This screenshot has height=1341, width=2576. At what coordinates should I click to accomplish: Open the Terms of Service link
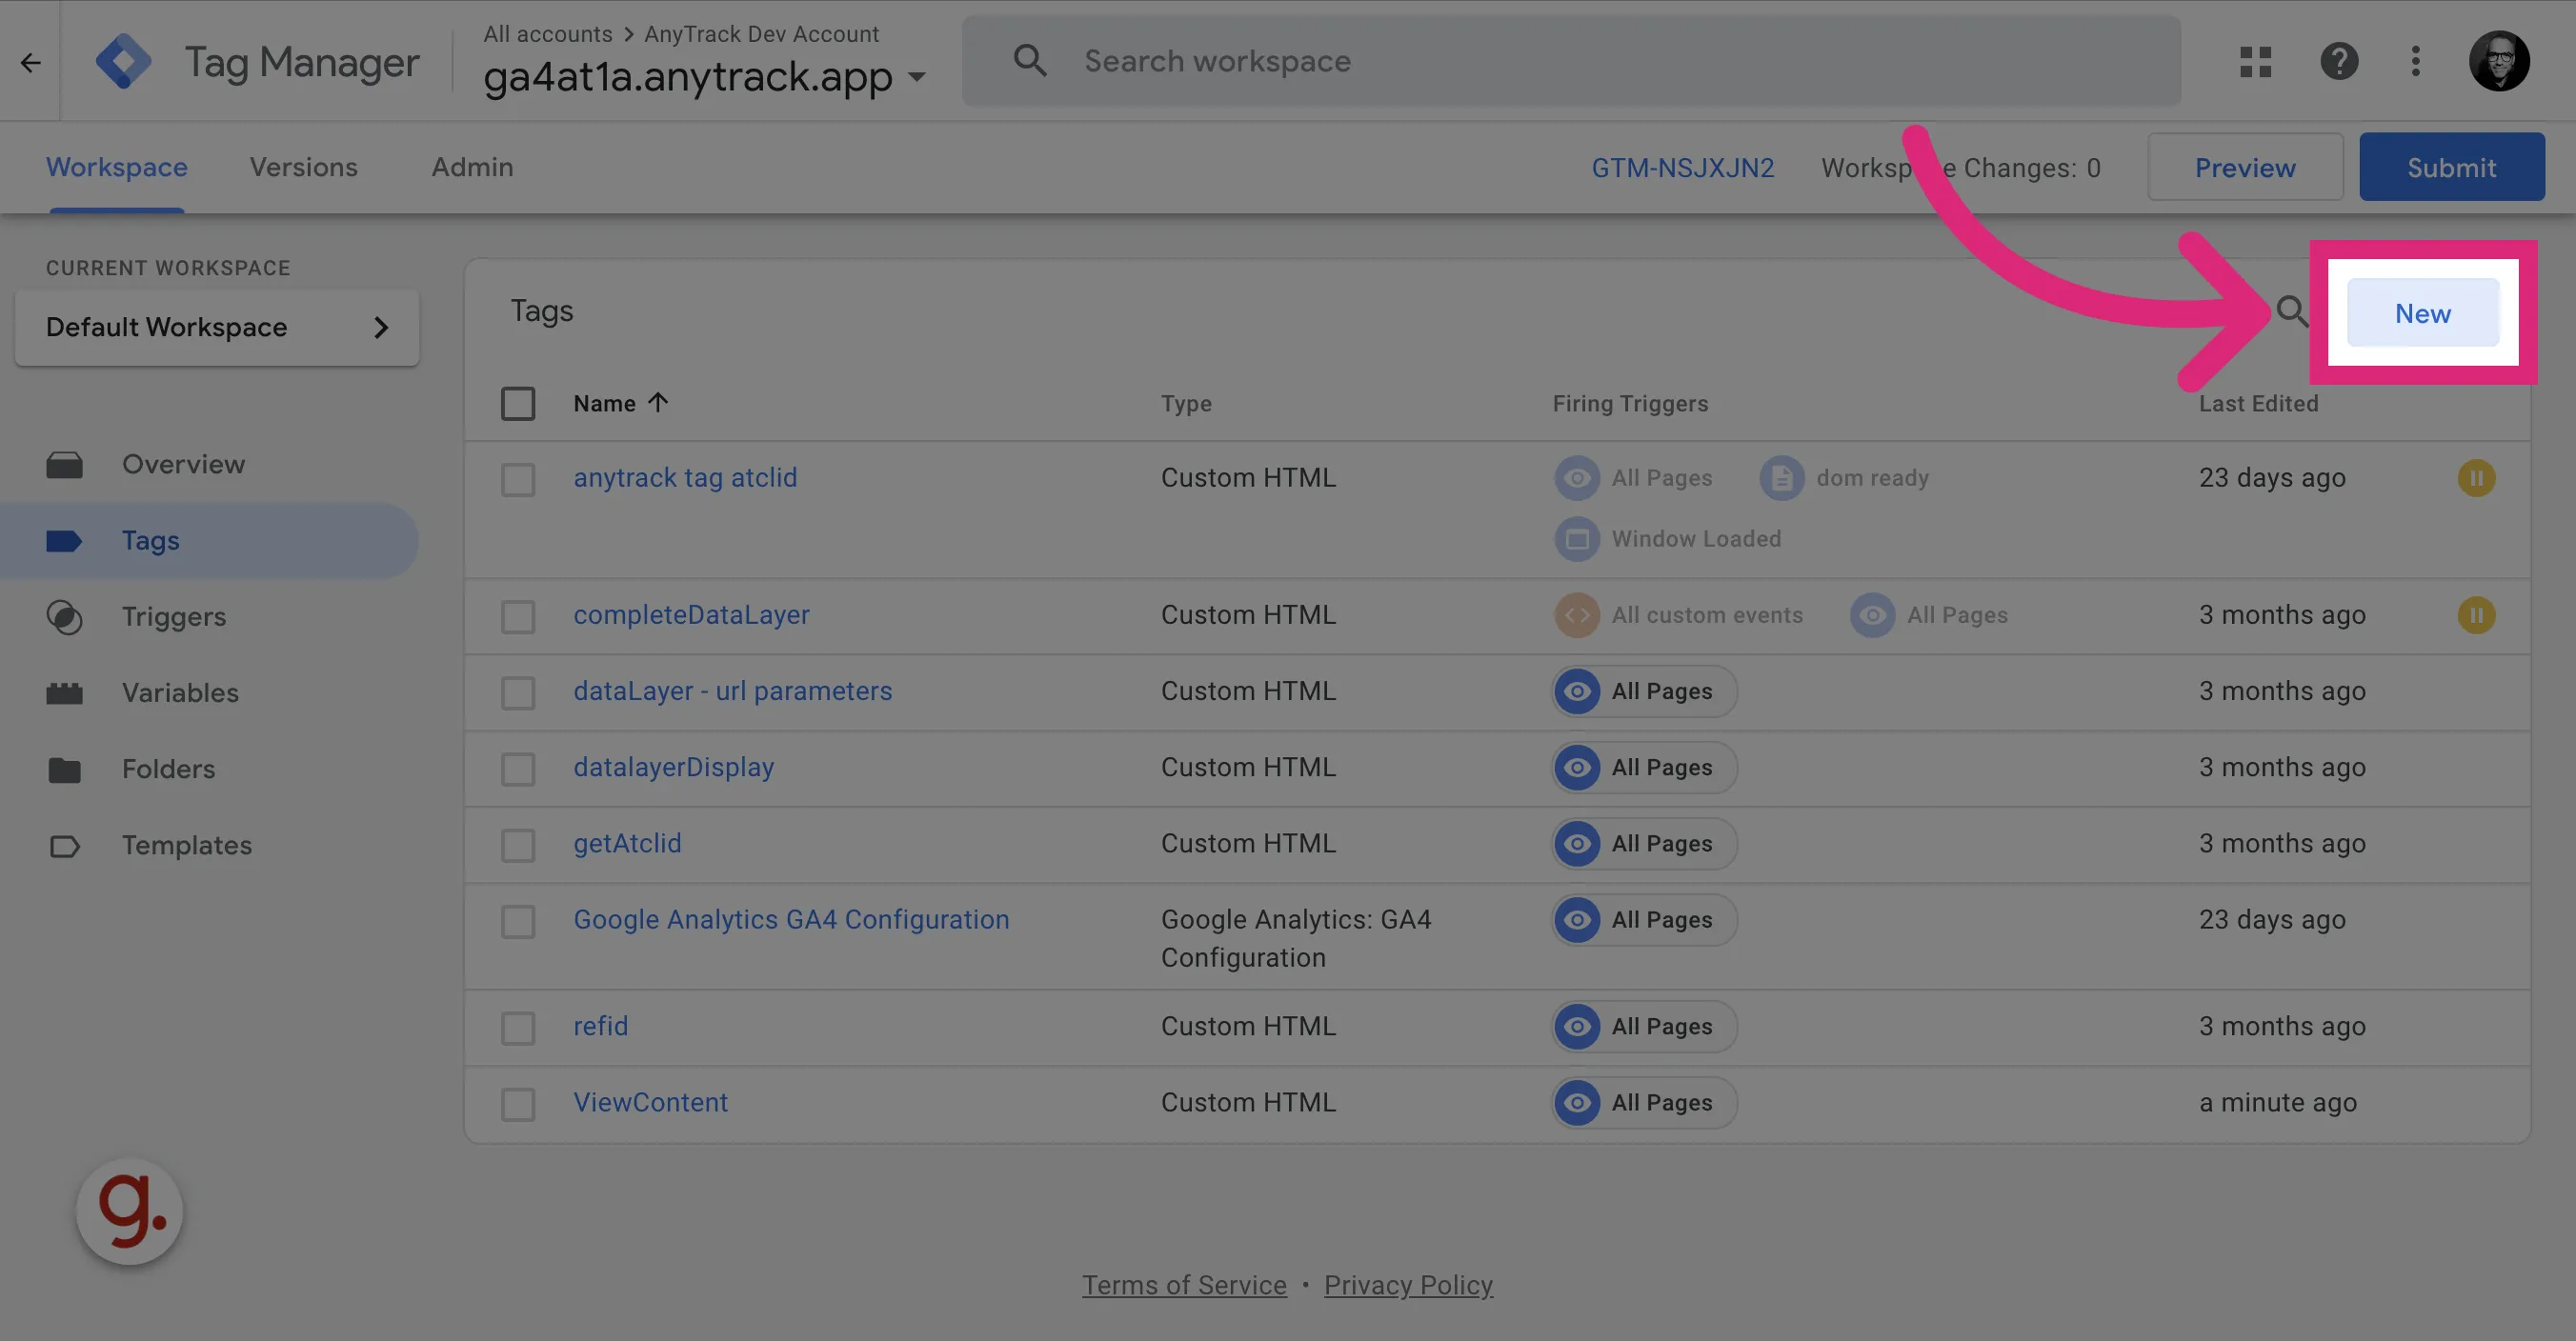pos(1184,1285)
